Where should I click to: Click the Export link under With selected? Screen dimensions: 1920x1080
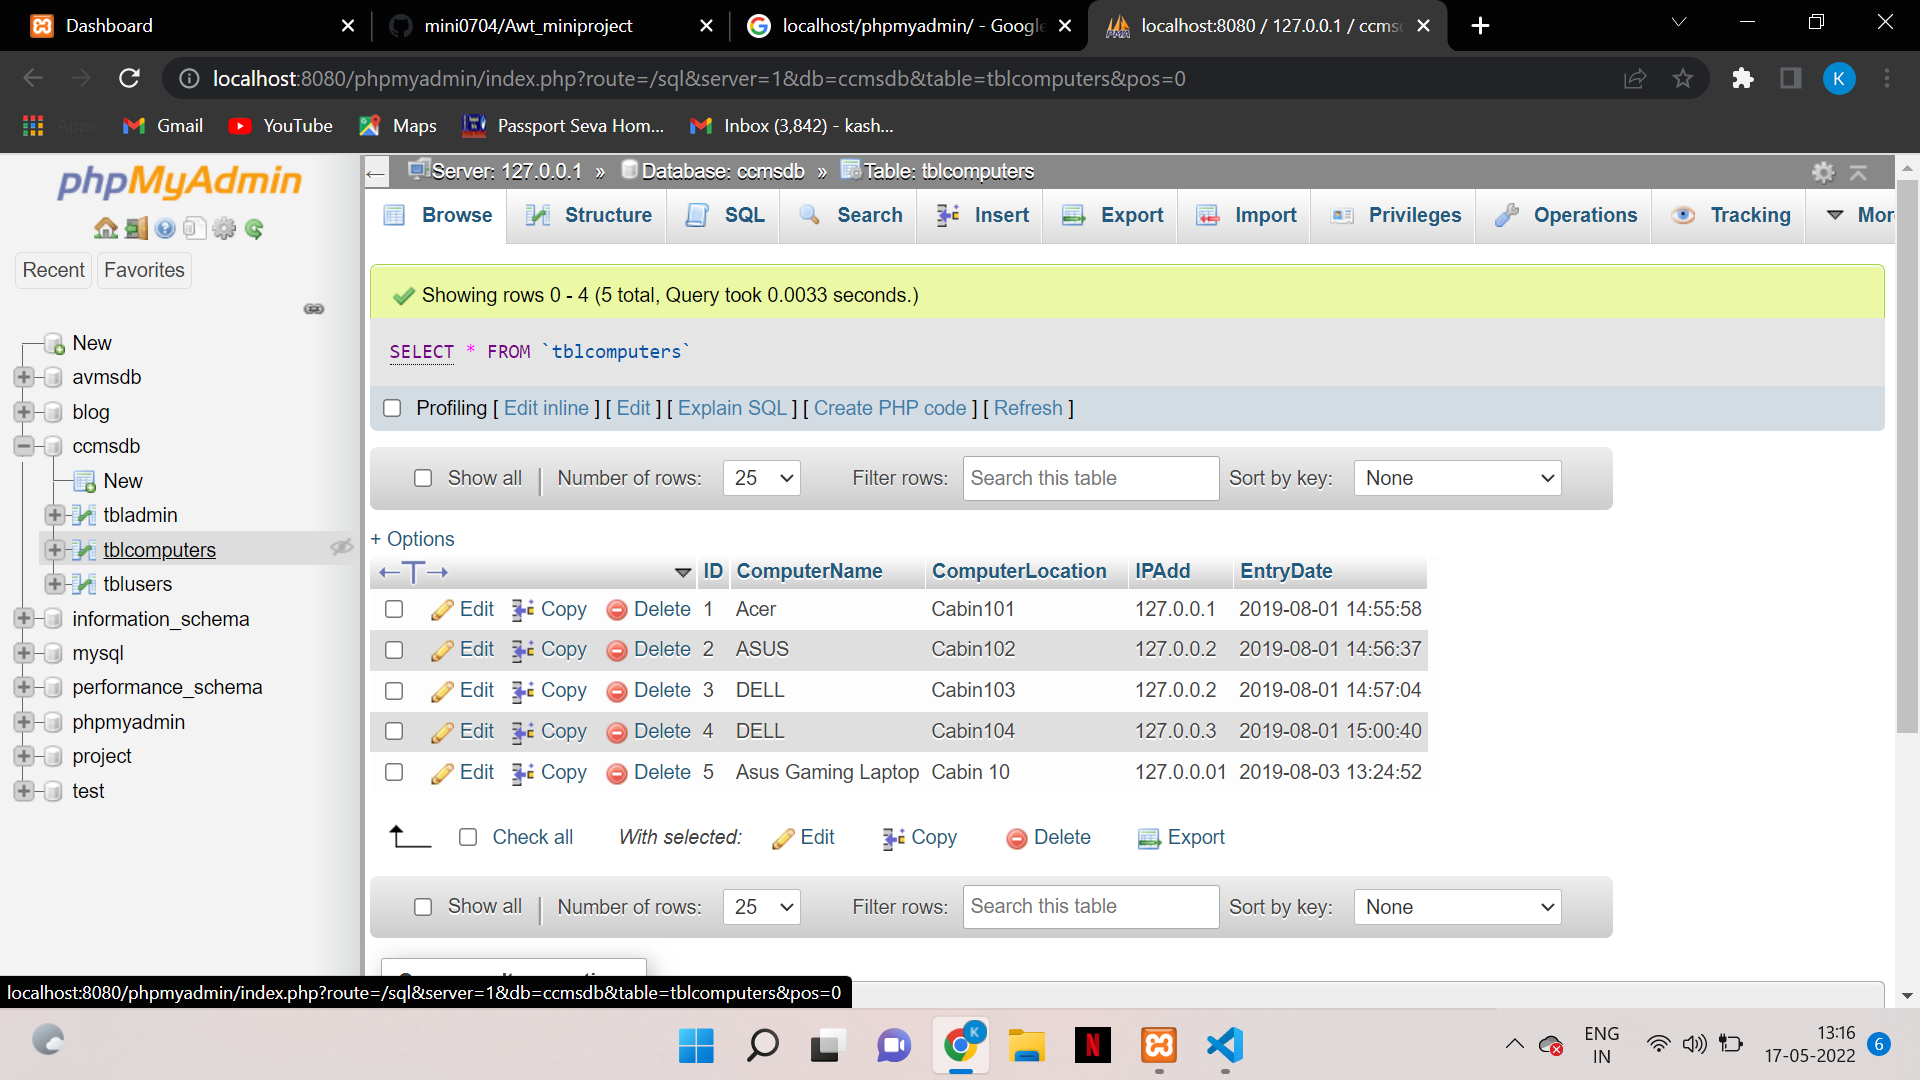(1195, 837)
